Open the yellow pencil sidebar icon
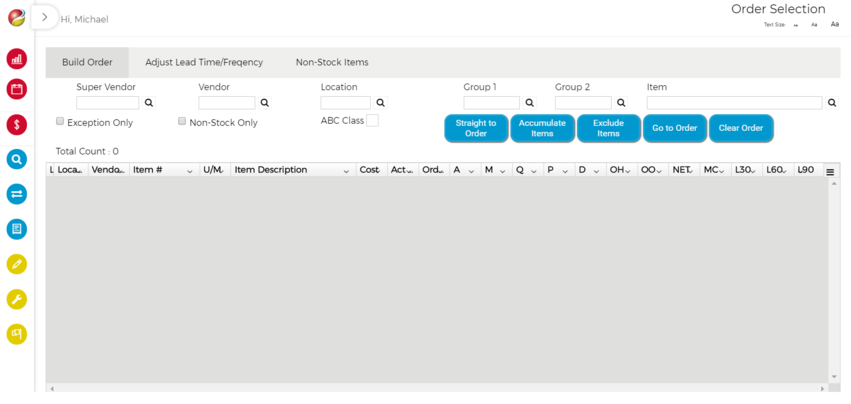Image resolution: width=851 pixels, height=404 pixels. [x=17, y=264]
